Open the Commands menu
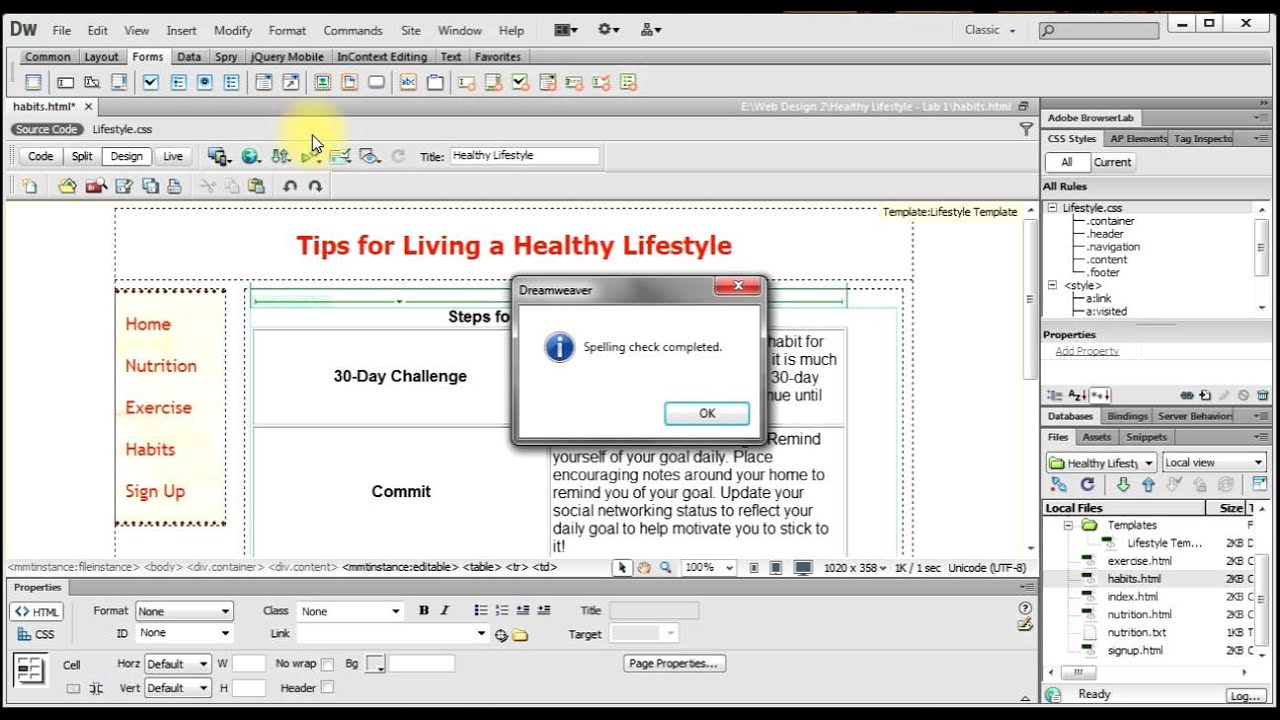 coord(353,31)
